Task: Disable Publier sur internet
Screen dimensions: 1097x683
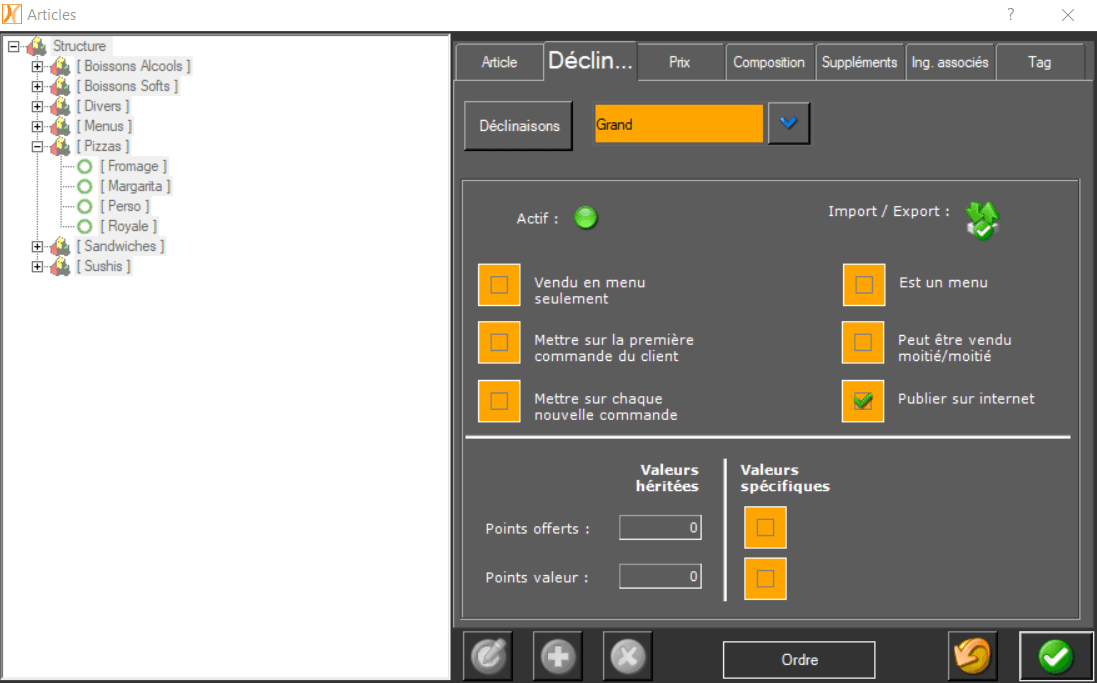Action: pyautogui.click(x=862, y=399)
